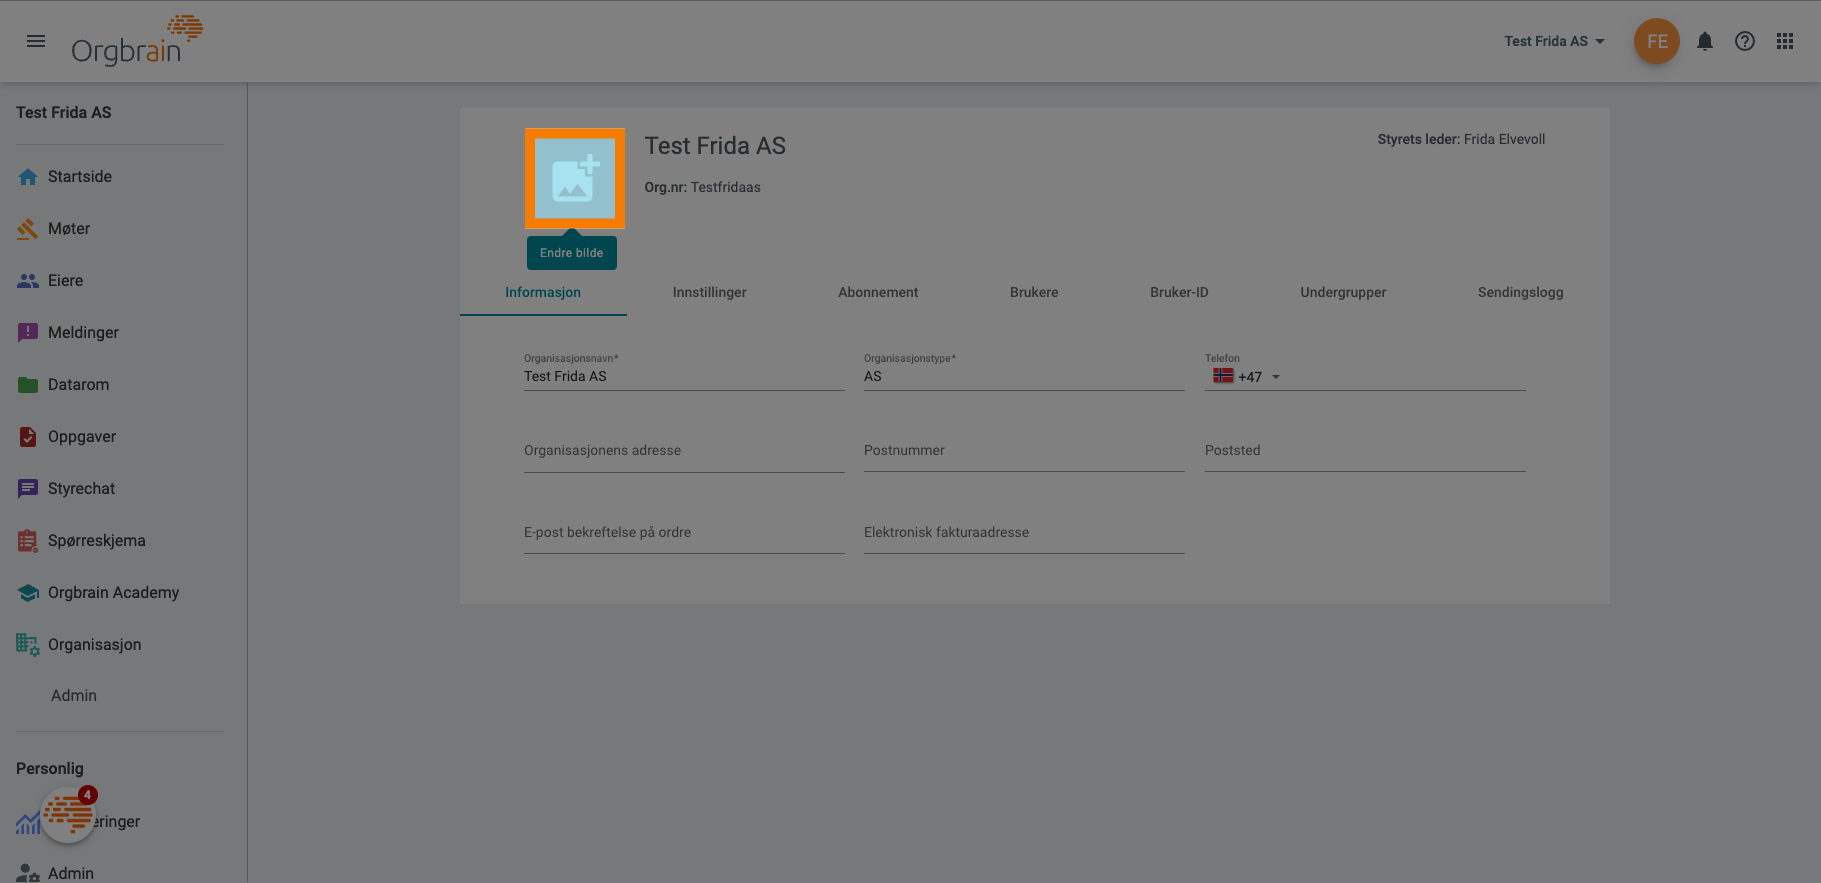Switch to the Brukere tab
This screenshot has width=1821, height=883.
click(1034, 292)
